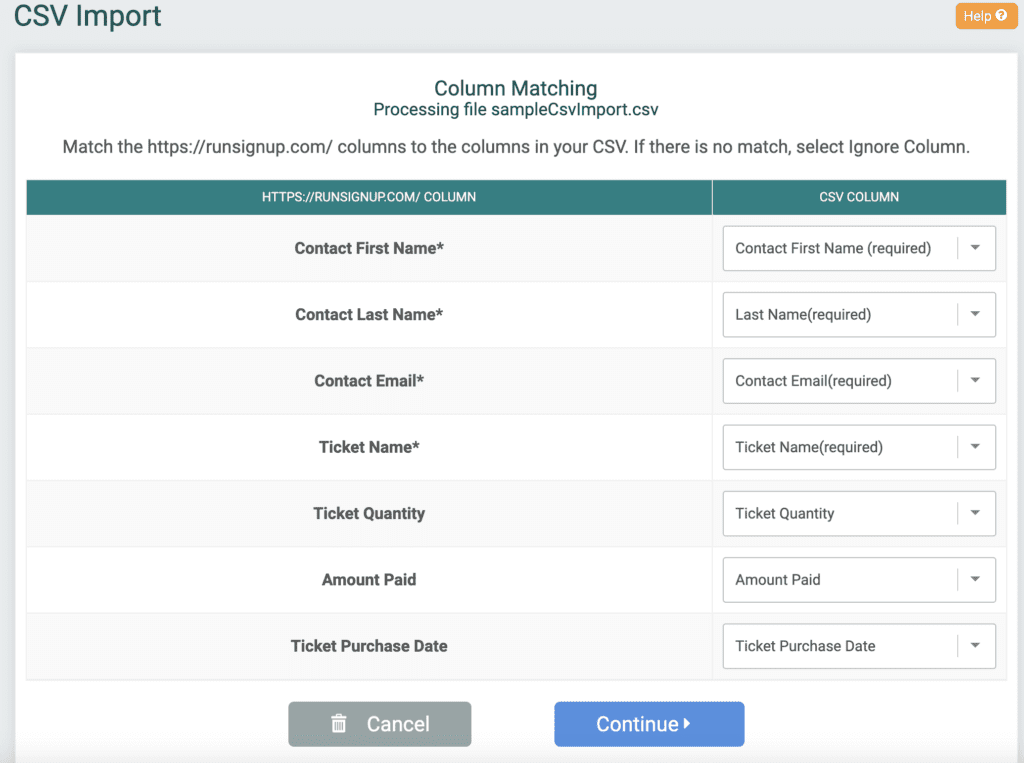Click the Processing file sampleCsvImport.csv text
This screenshot has width=1024, height=763.
[x=516, y=110]
